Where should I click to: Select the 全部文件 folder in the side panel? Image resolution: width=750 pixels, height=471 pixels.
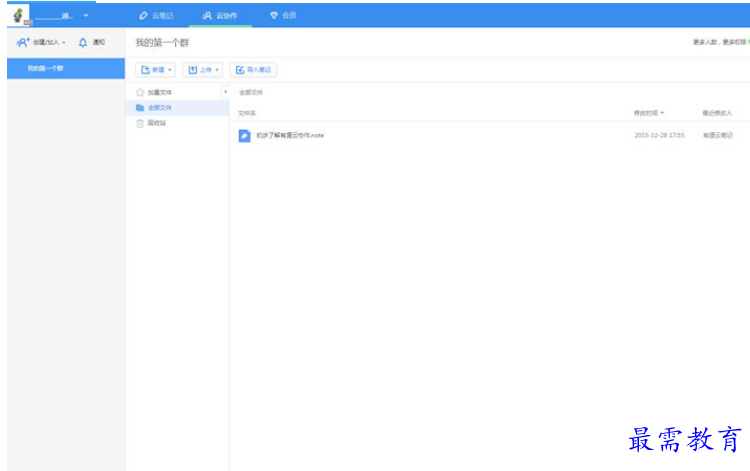pos(177,108)
